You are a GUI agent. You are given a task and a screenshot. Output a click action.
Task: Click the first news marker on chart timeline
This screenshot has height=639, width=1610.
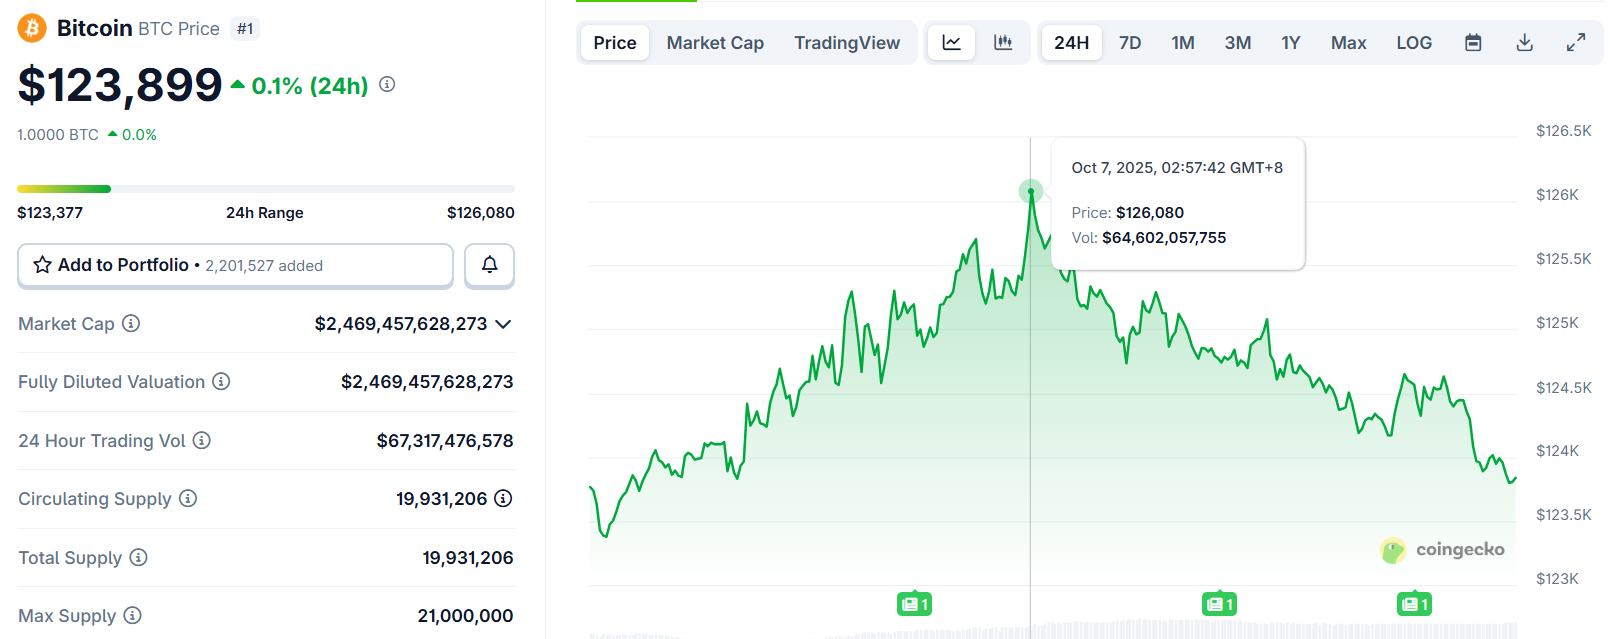pyautogui.click(x=914, y=604)
